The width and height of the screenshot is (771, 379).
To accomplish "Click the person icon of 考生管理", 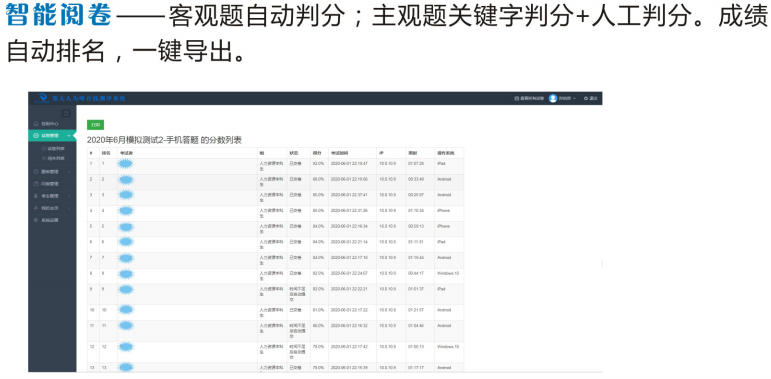I will click(x=36, y=196).
